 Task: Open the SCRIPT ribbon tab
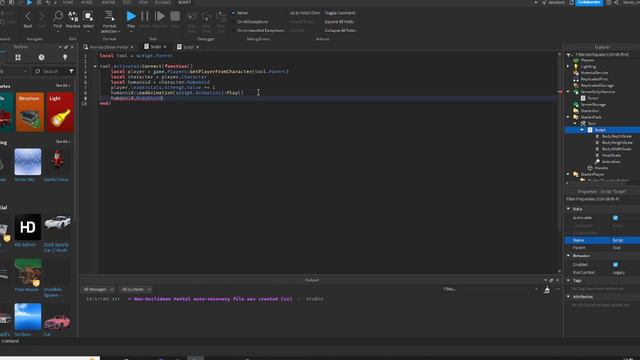(184, 2)
